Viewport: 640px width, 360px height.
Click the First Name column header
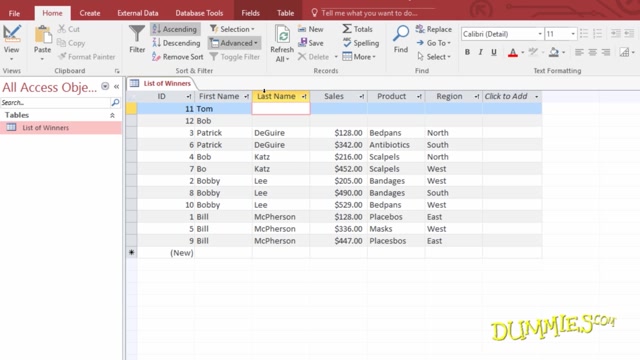point(223,97)
